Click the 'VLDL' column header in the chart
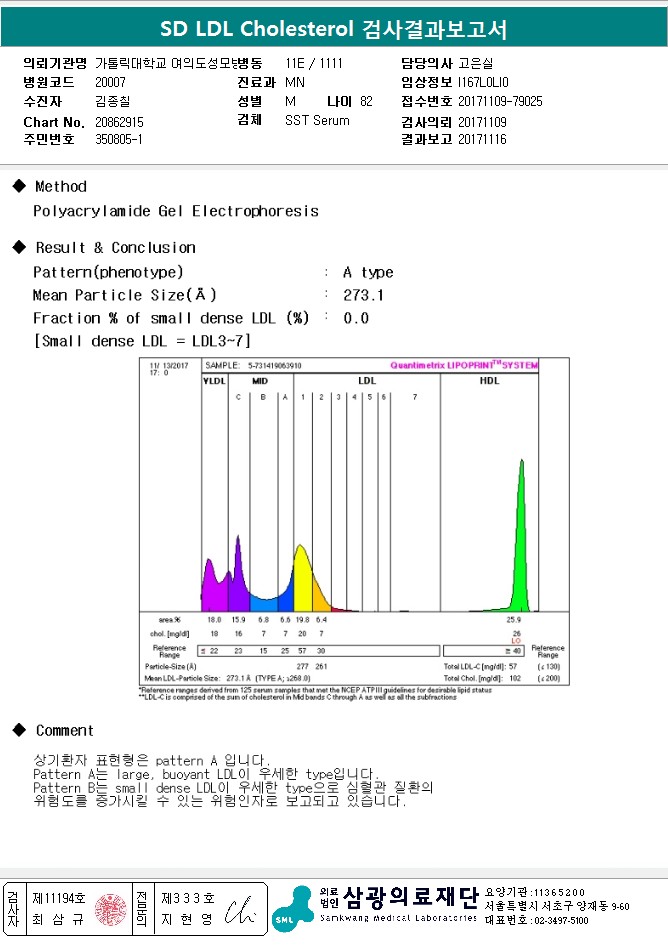 click(214, 380)
